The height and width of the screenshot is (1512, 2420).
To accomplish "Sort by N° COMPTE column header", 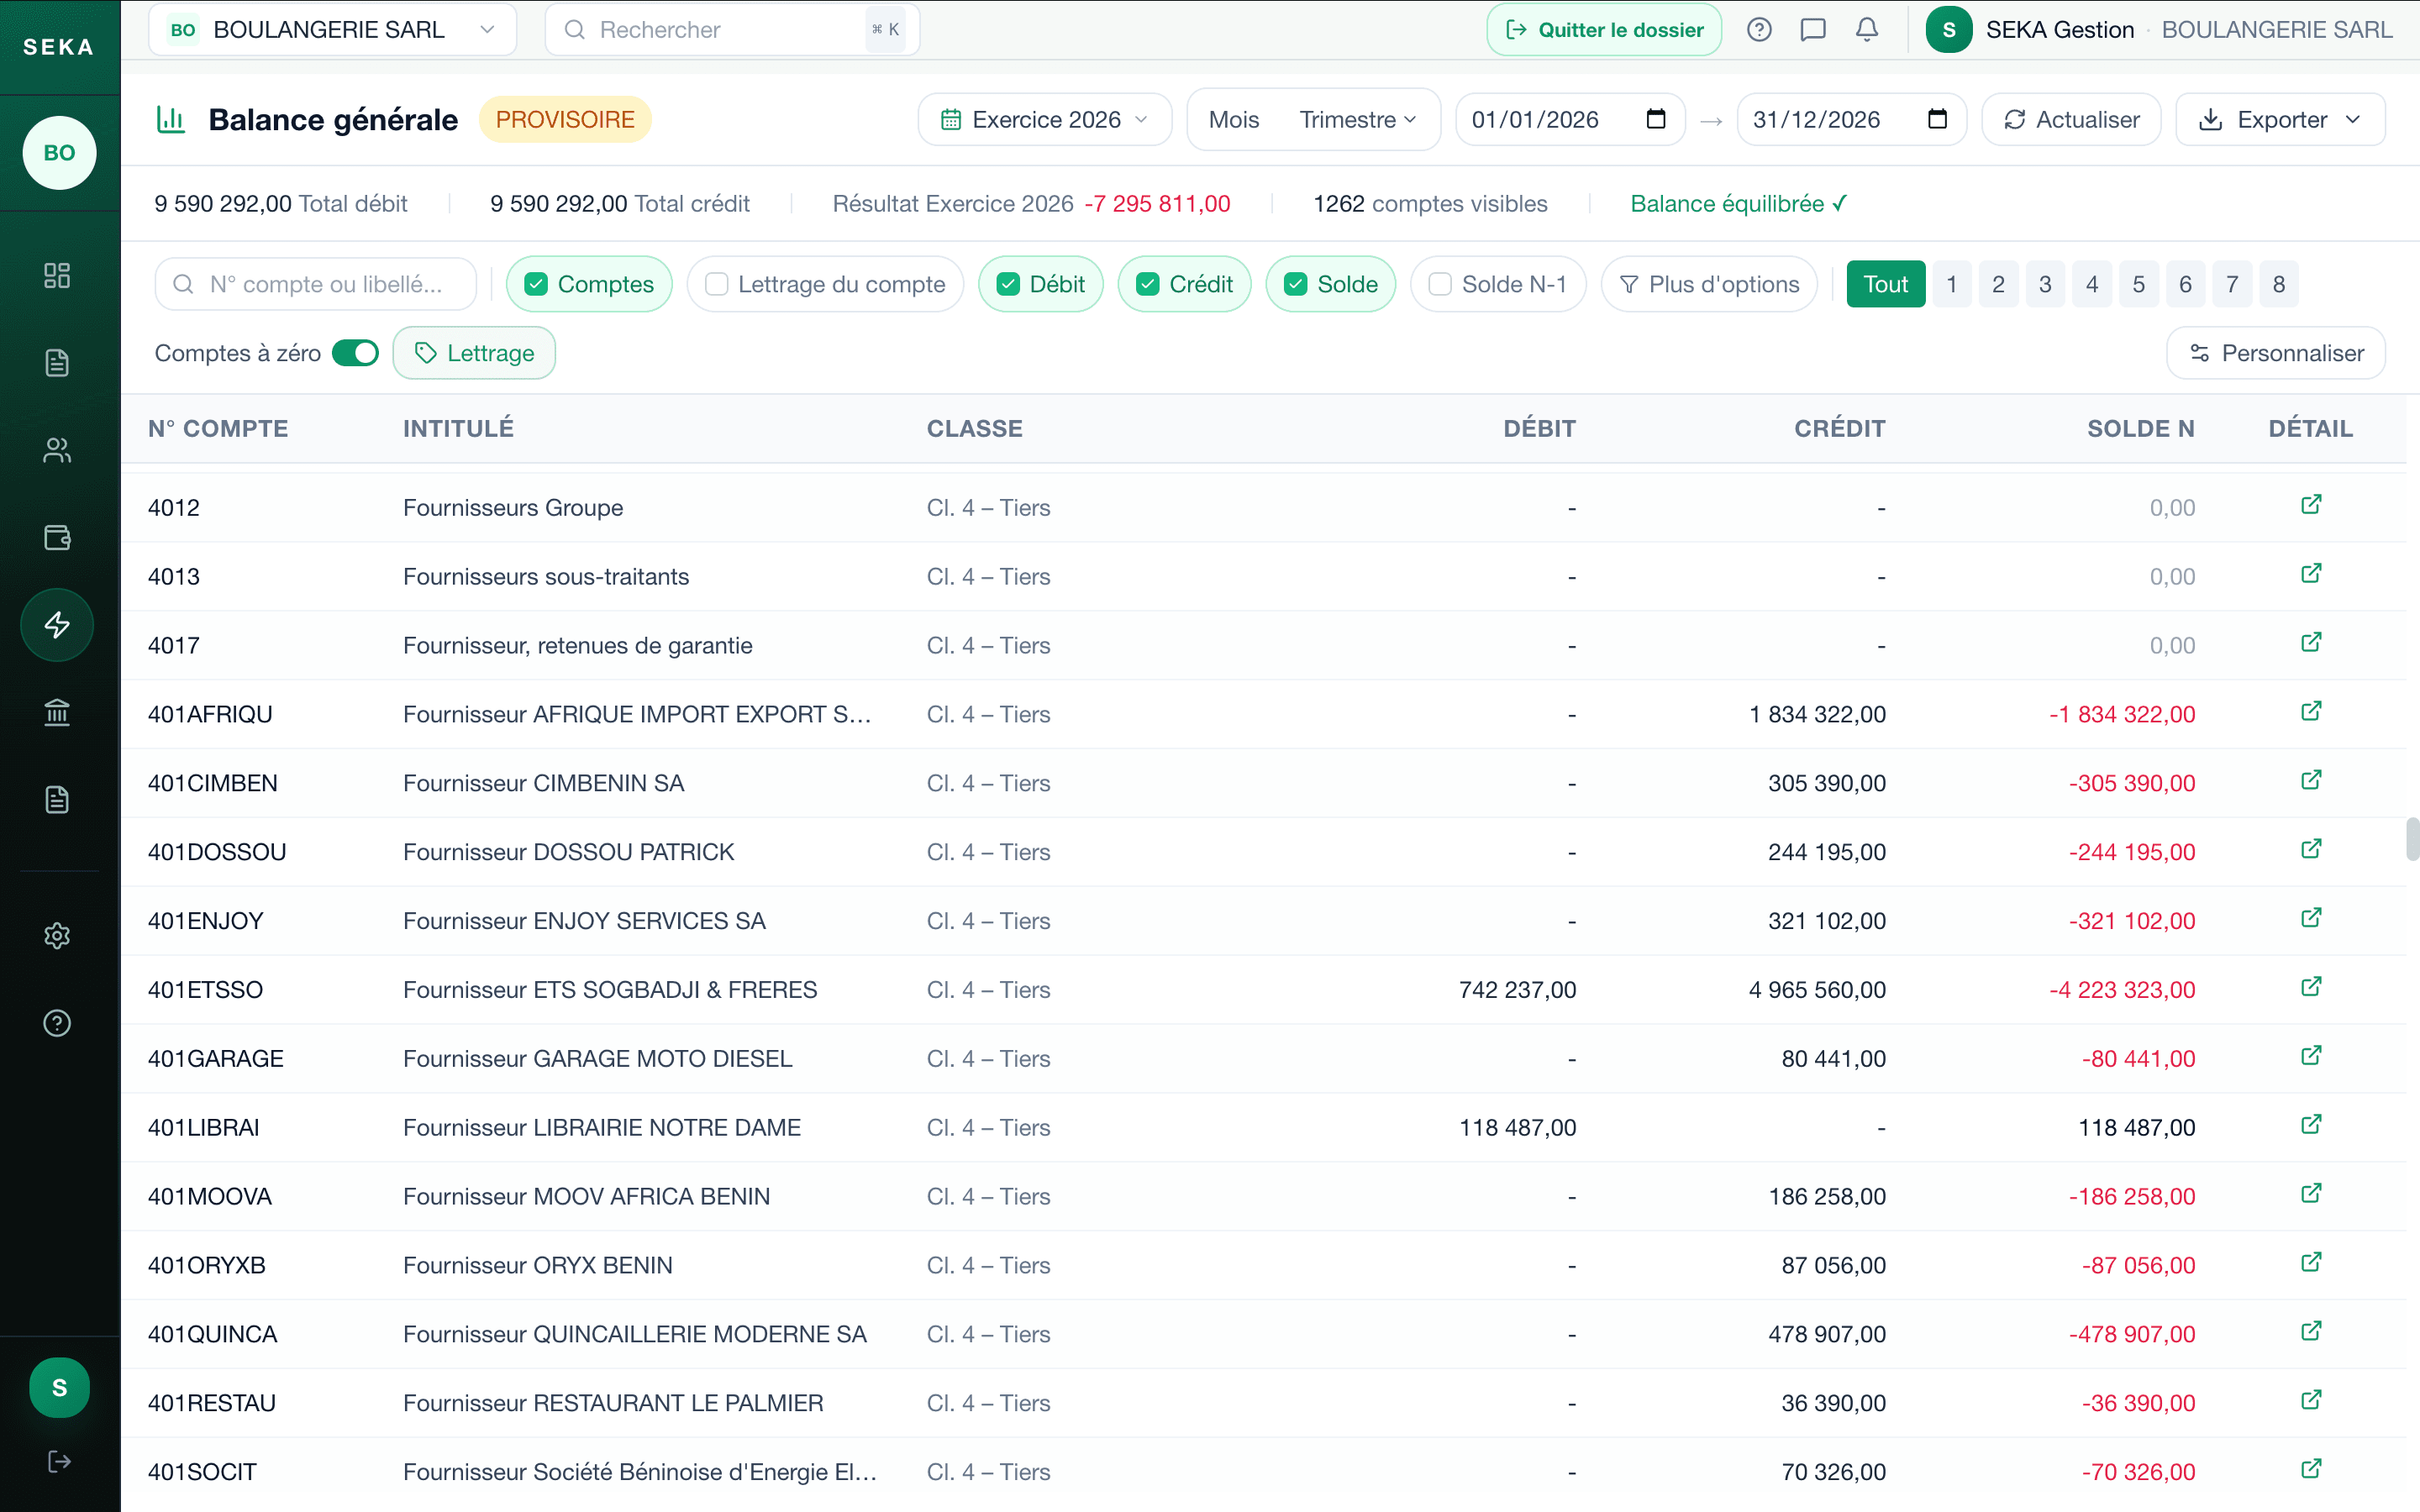I will 218,429.
